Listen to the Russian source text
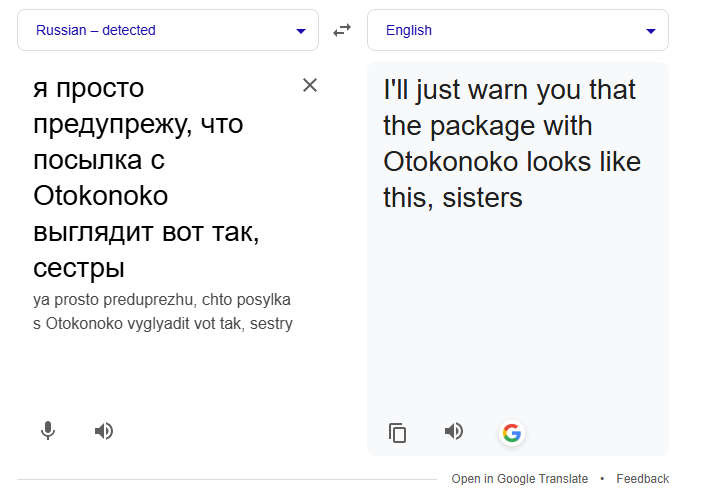Screen dimensions: 706x501 coord(104,431)
